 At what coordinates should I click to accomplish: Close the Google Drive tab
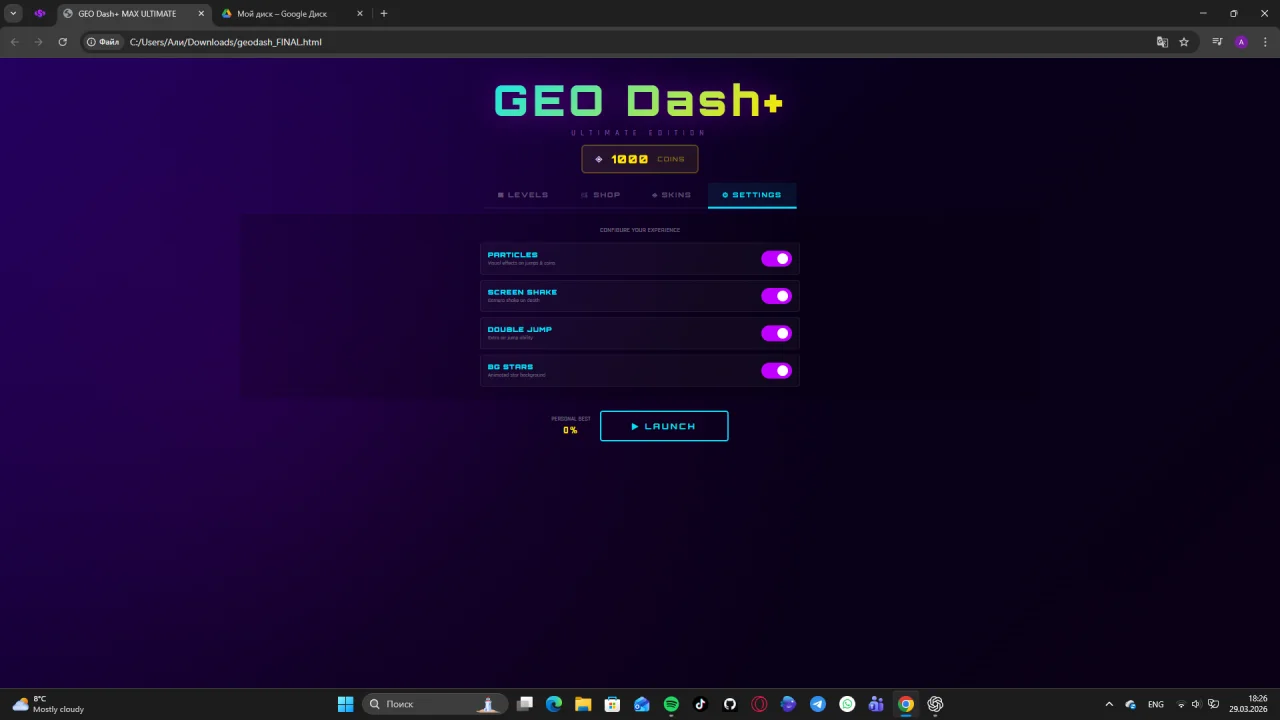coord(360,14)
